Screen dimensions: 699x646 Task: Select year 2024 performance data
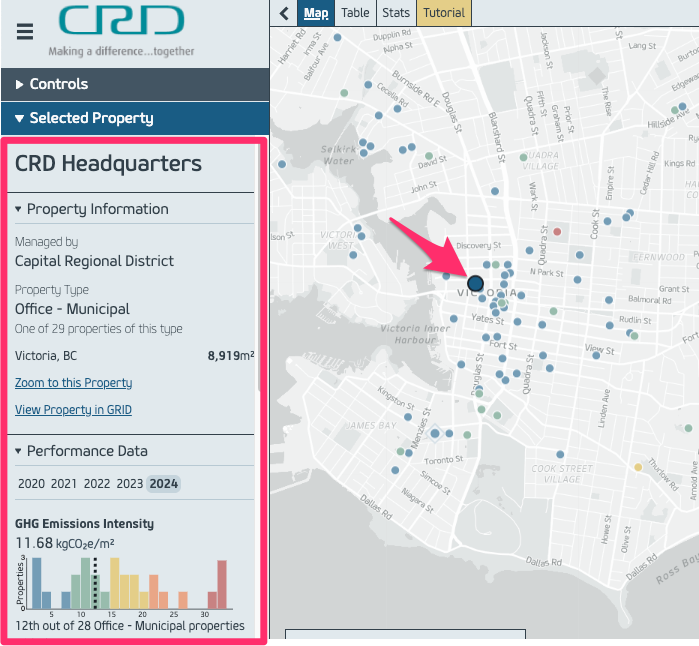click(x=164, y=484)
